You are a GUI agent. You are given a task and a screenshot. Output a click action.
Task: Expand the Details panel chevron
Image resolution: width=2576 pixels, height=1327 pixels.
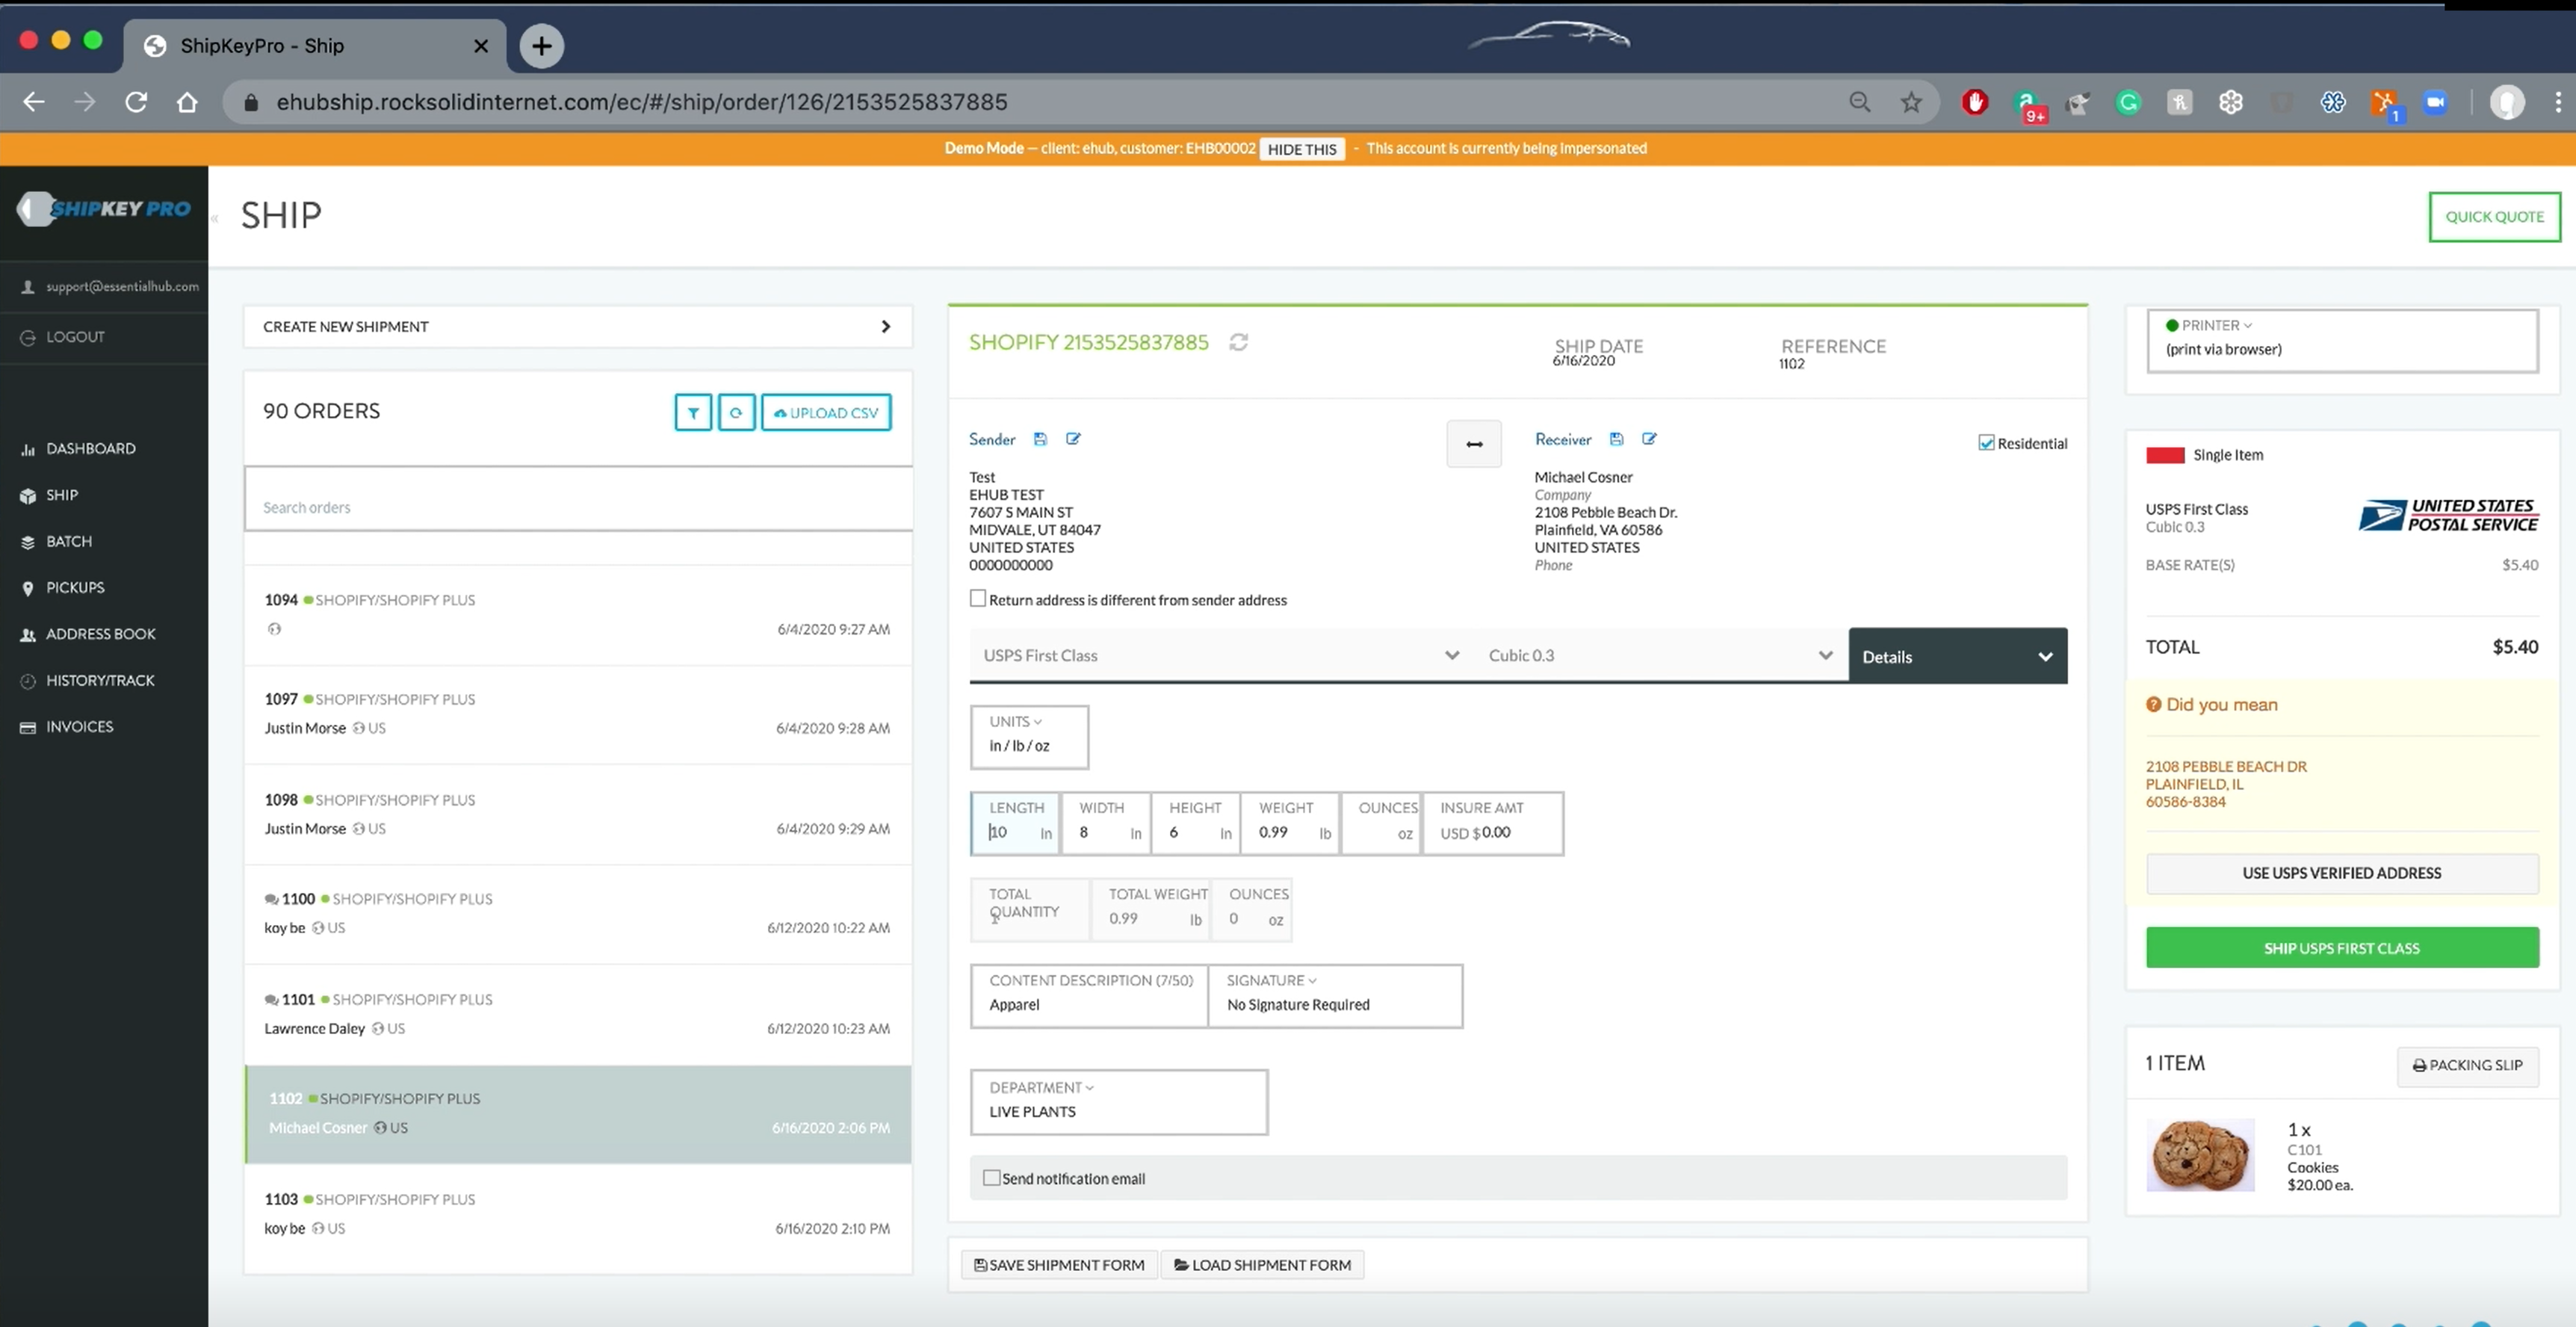pos(2045,656)
